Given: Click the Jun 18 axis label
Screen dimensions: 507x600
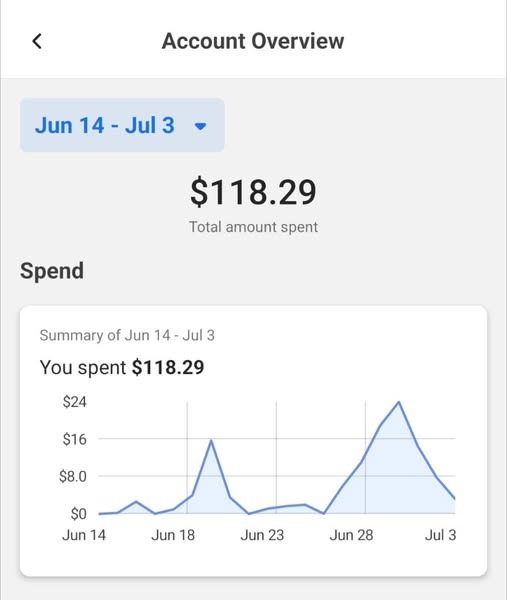Looking at the screenshot, I should (173, 535).
